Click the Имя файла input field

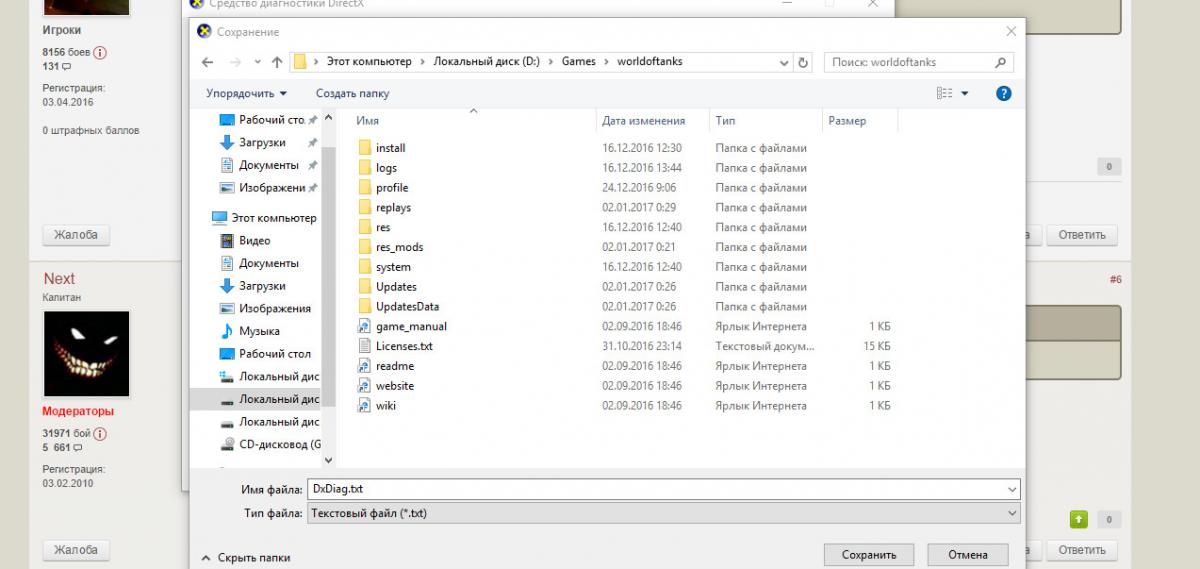coord(655,490)
